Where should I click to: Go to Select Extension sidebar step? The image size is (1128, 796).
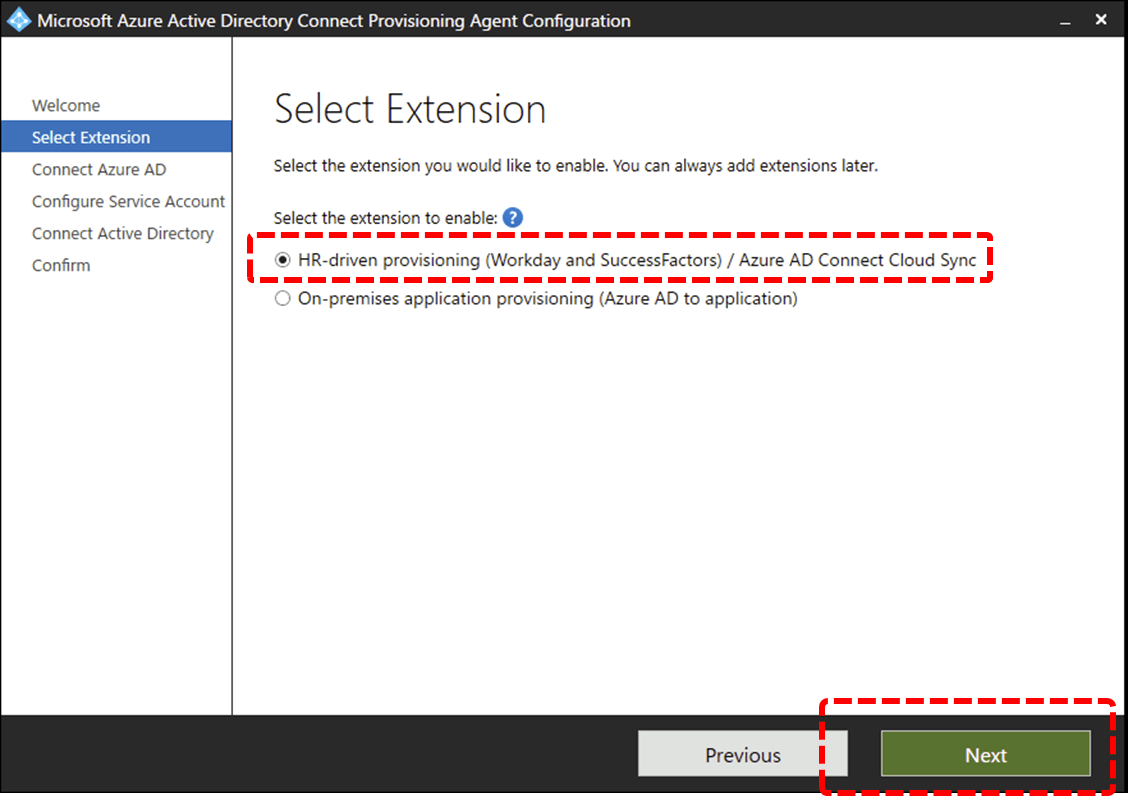117,137
